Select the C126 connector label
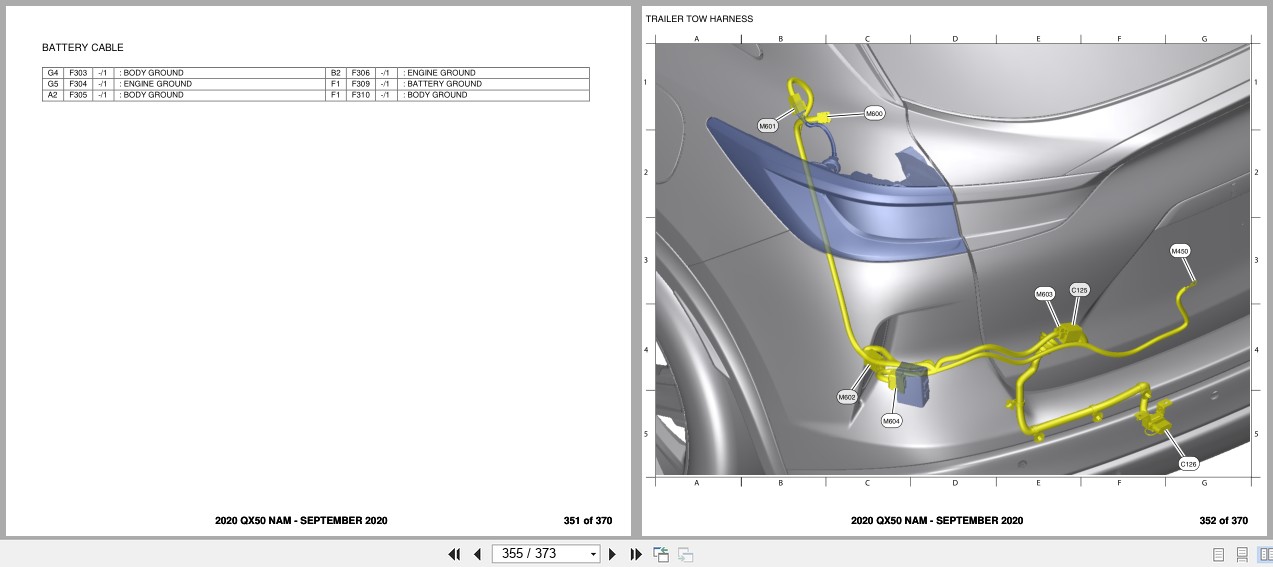Image resolution: width=1273 pixels, height=567 pixels. pos(1188,464)
